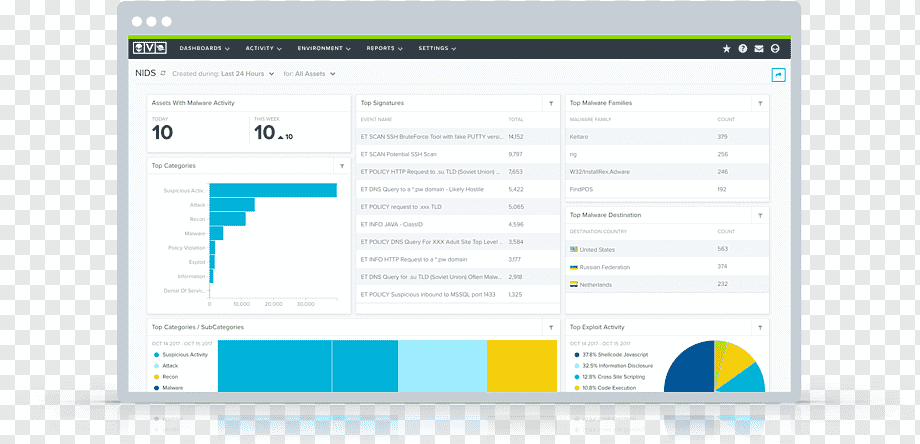The image size is (920, 444).
Task: Open the mail envelope icon
Action: (x=759, y=49)
